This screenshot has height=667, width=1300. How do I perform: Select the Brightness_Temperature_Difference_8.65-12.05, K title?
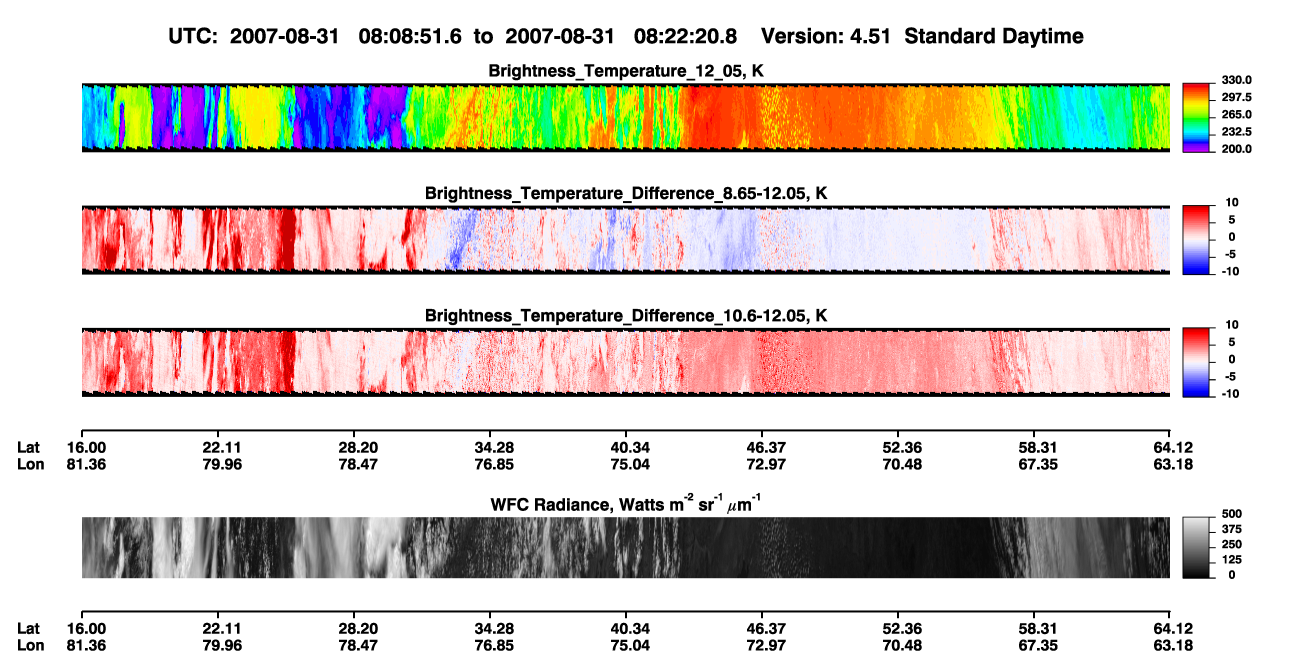tap(626, 192)
